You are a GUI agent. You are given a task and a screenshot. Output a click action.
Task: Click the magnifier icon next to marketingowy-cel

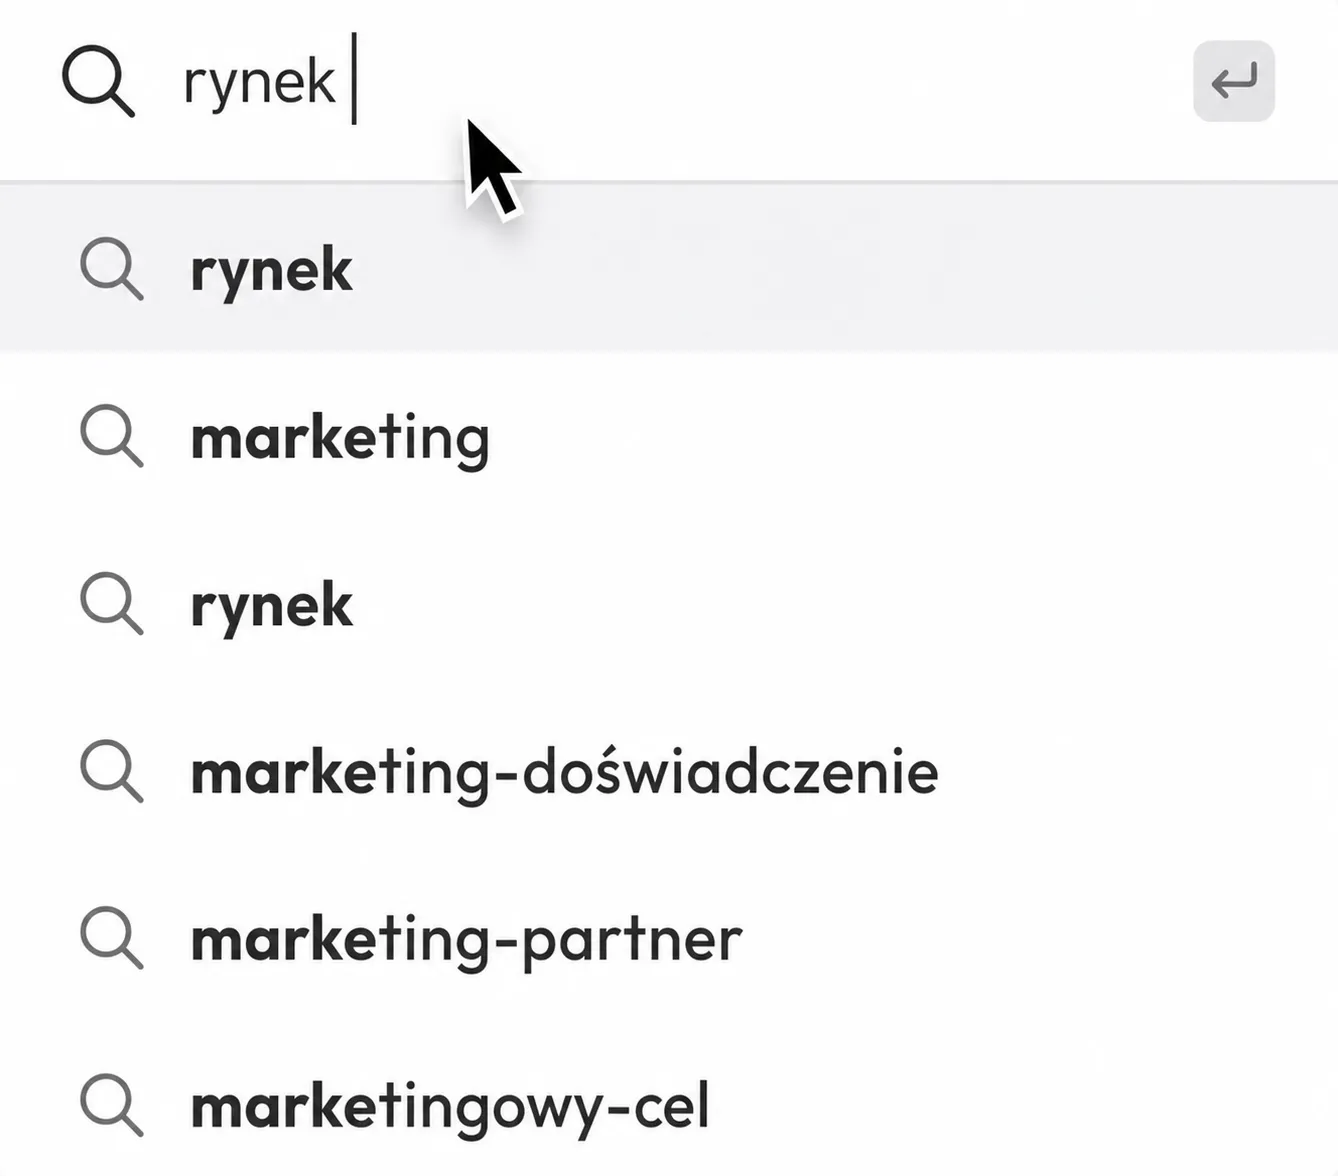click(x=111, y=1106)
